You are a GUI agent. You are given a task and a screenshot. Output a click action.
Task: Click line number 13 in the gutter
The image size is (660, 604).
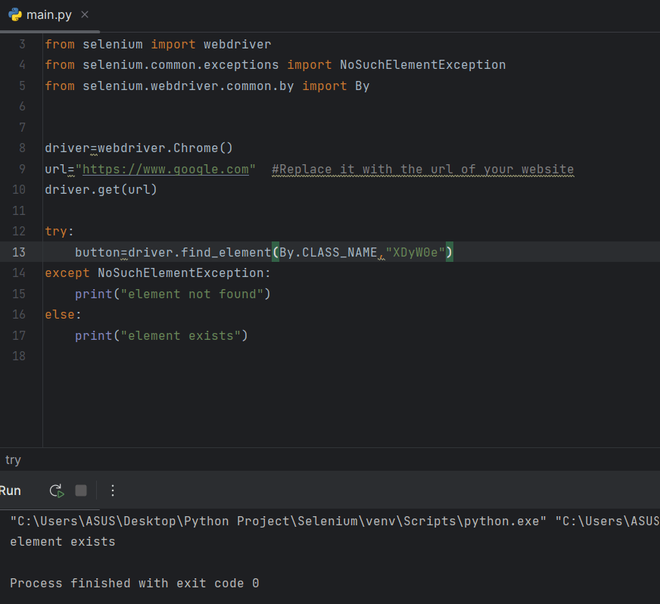coord(20,252)
